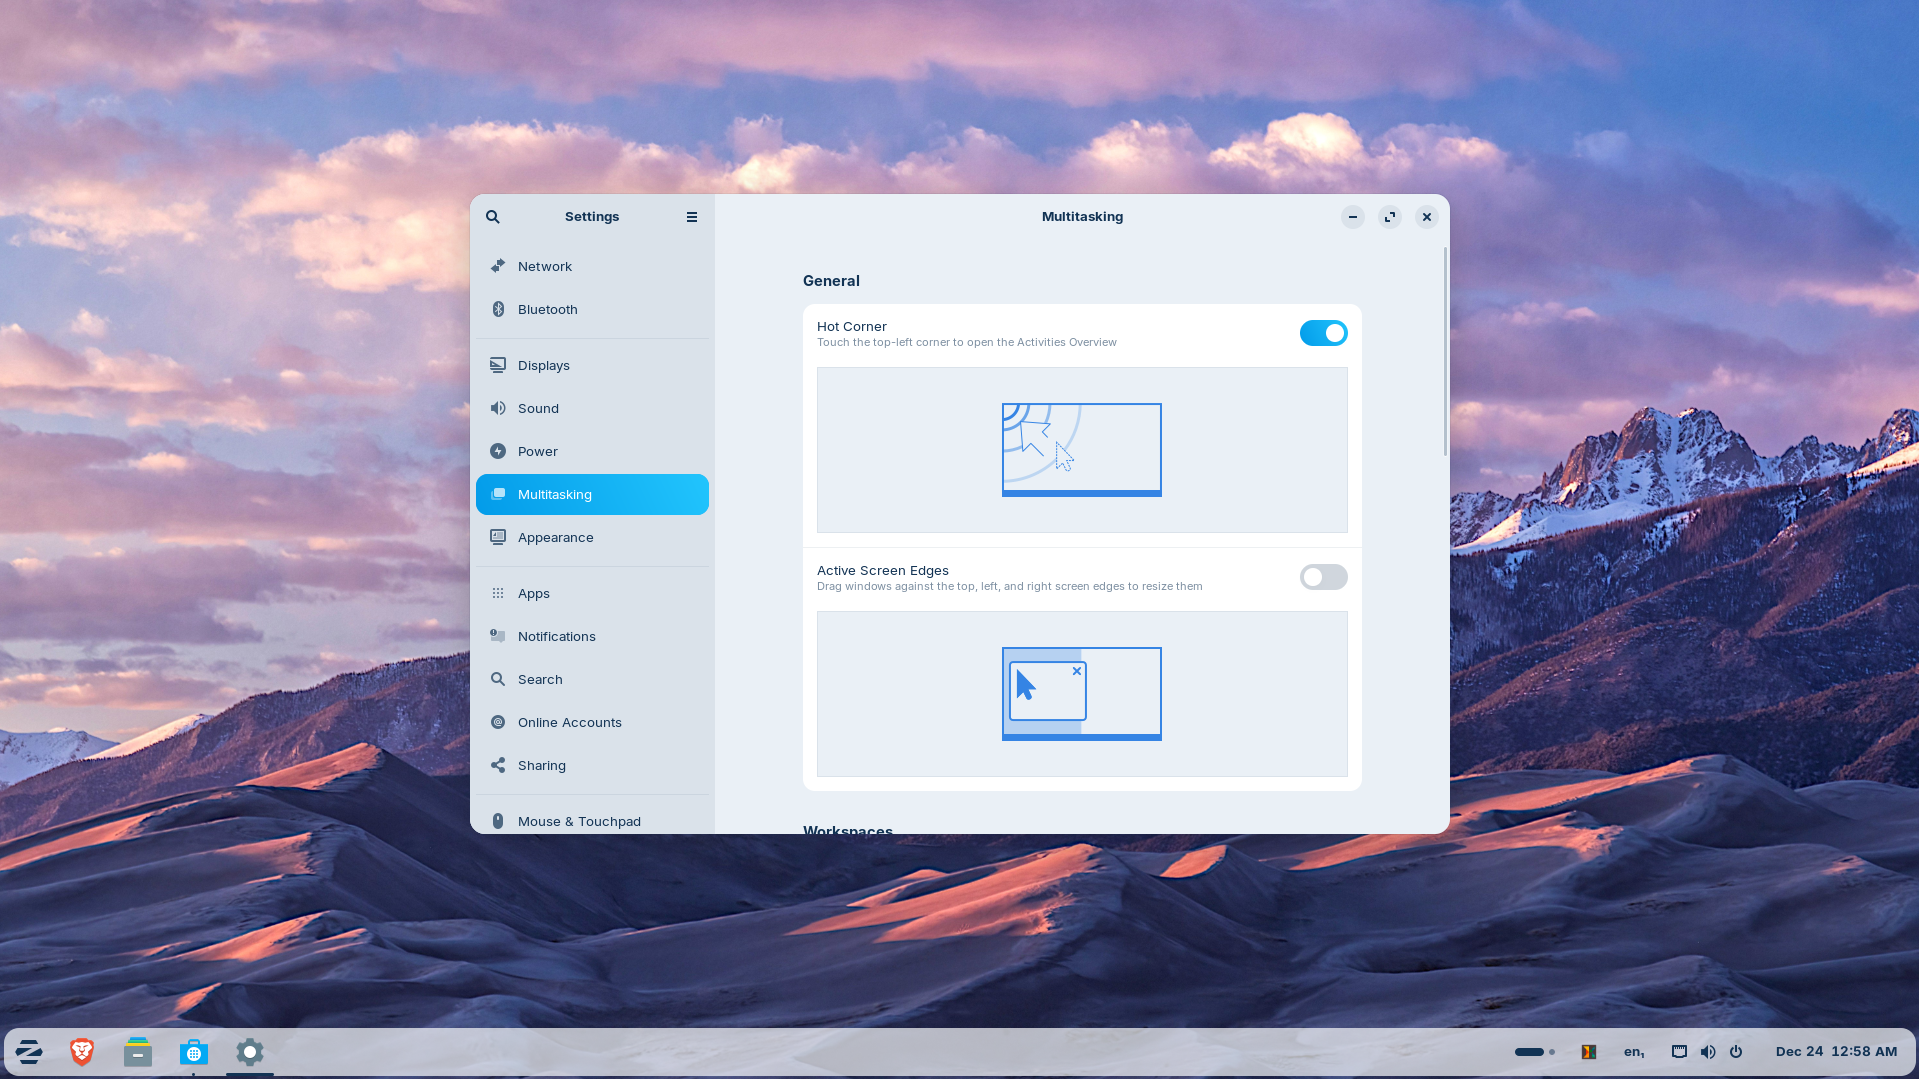Open the Apps settings section

[592, 593]
